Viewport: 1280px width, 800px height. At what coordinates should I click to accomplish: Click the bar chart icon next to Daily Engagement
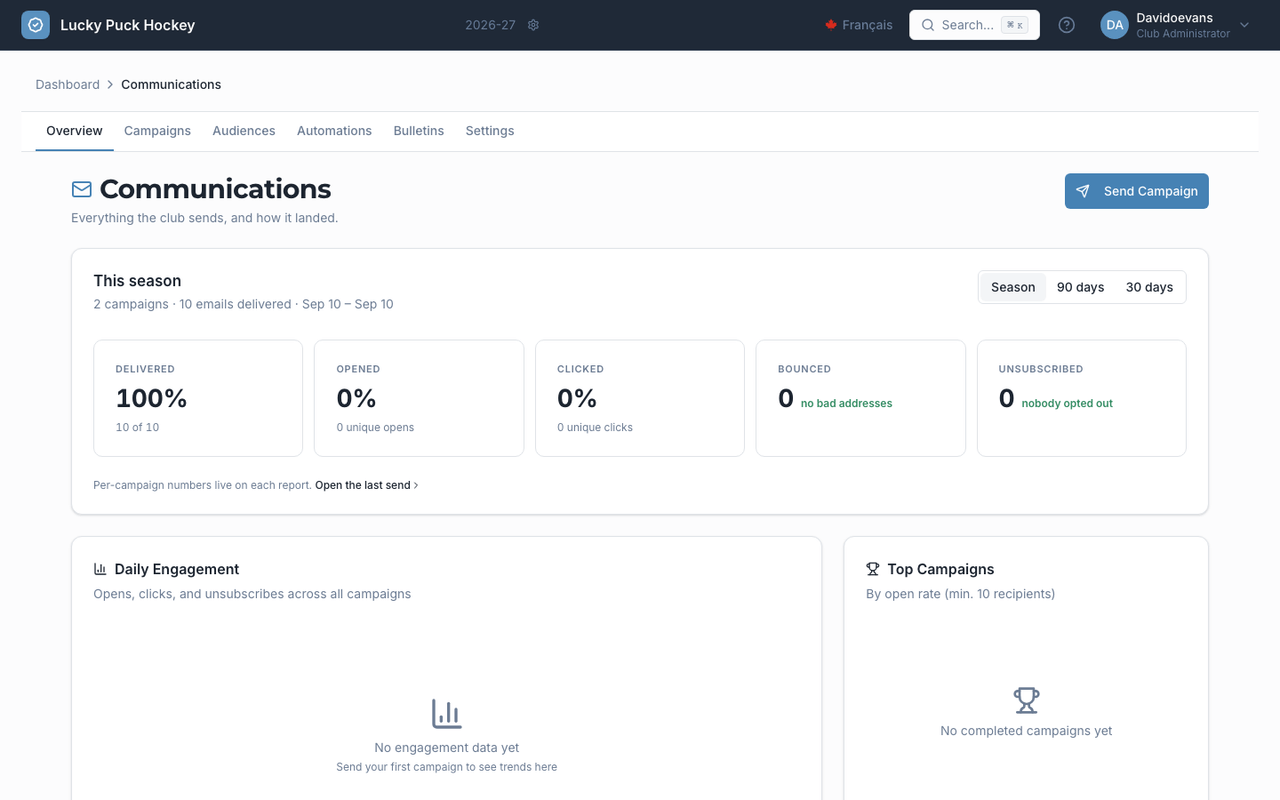pyautogui.click(x=100, y=569)
